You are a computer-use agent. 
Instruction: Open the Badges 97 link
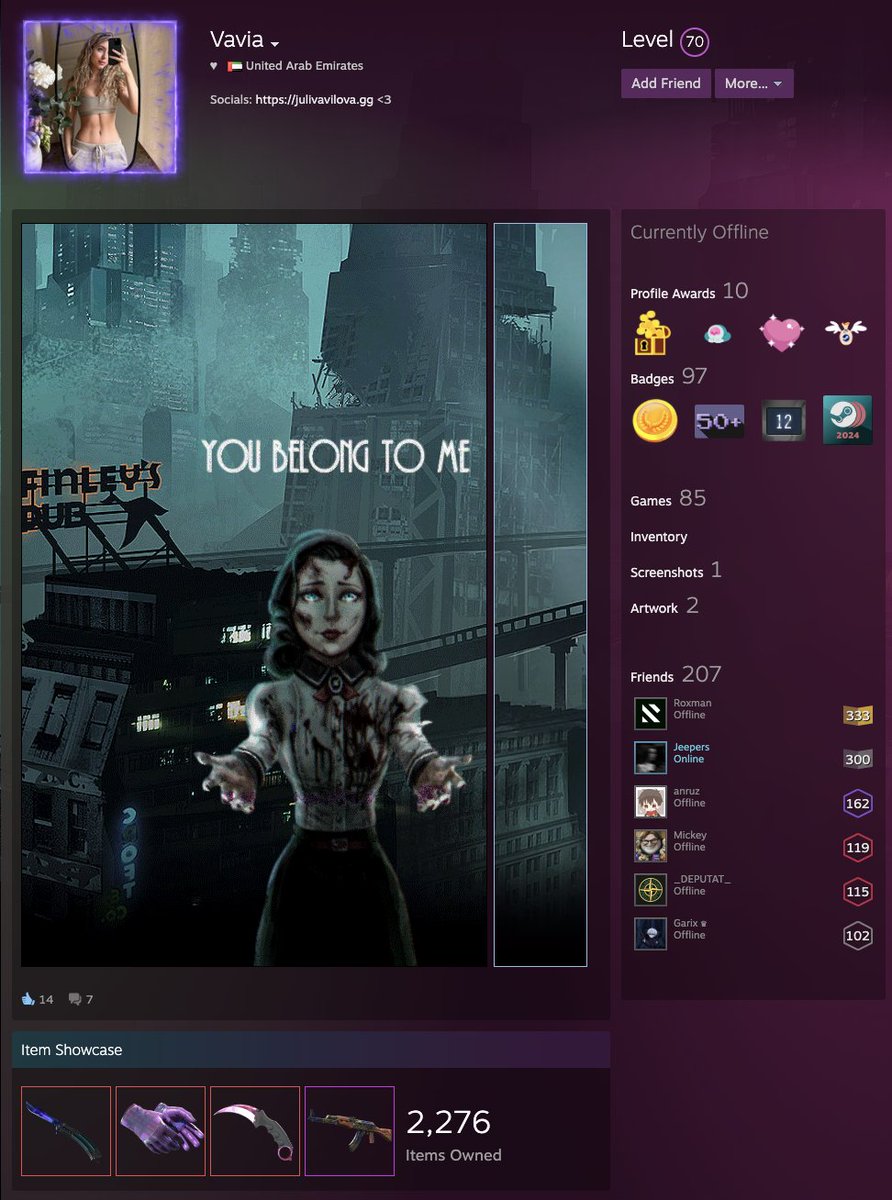pos(669,377)
